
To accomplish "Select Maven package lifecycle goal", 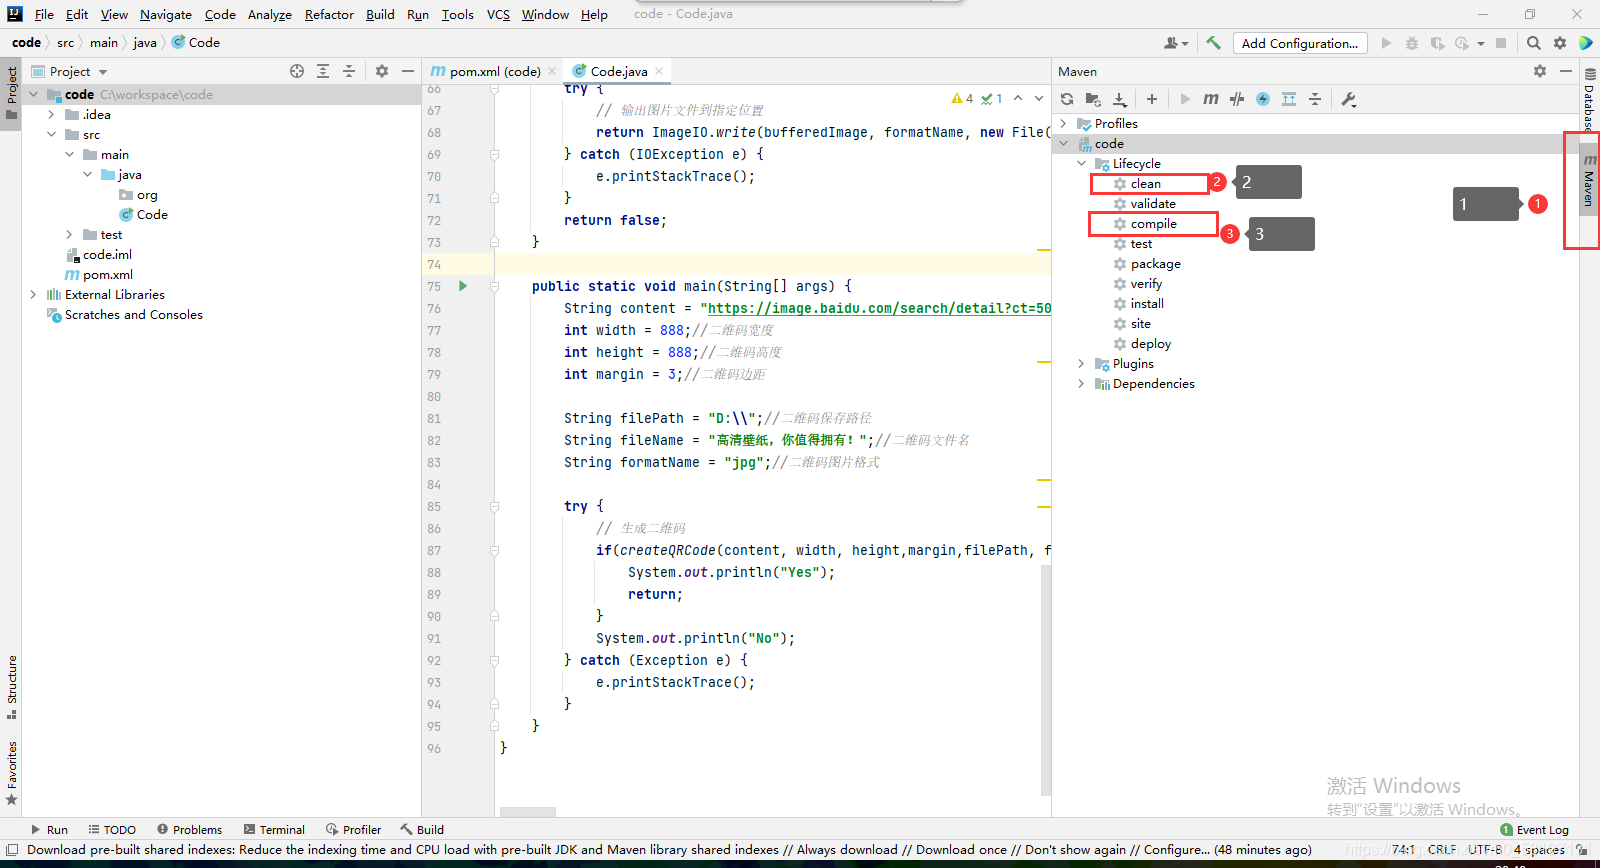I will click(1156, 263).
